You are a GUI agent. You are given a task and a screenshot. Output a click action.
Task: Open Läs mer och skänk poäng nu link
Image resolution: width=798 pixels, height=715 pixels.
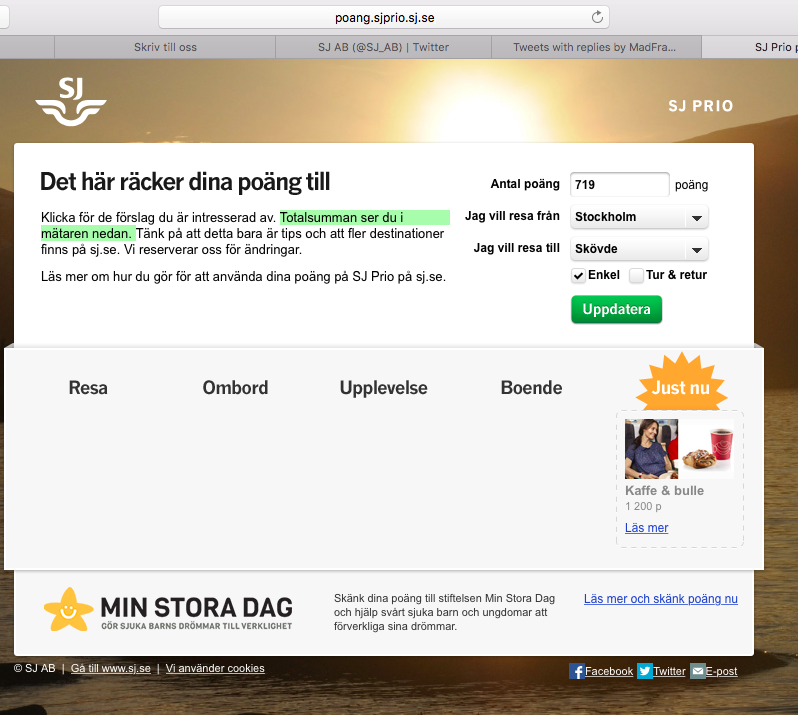coord(661,599)
